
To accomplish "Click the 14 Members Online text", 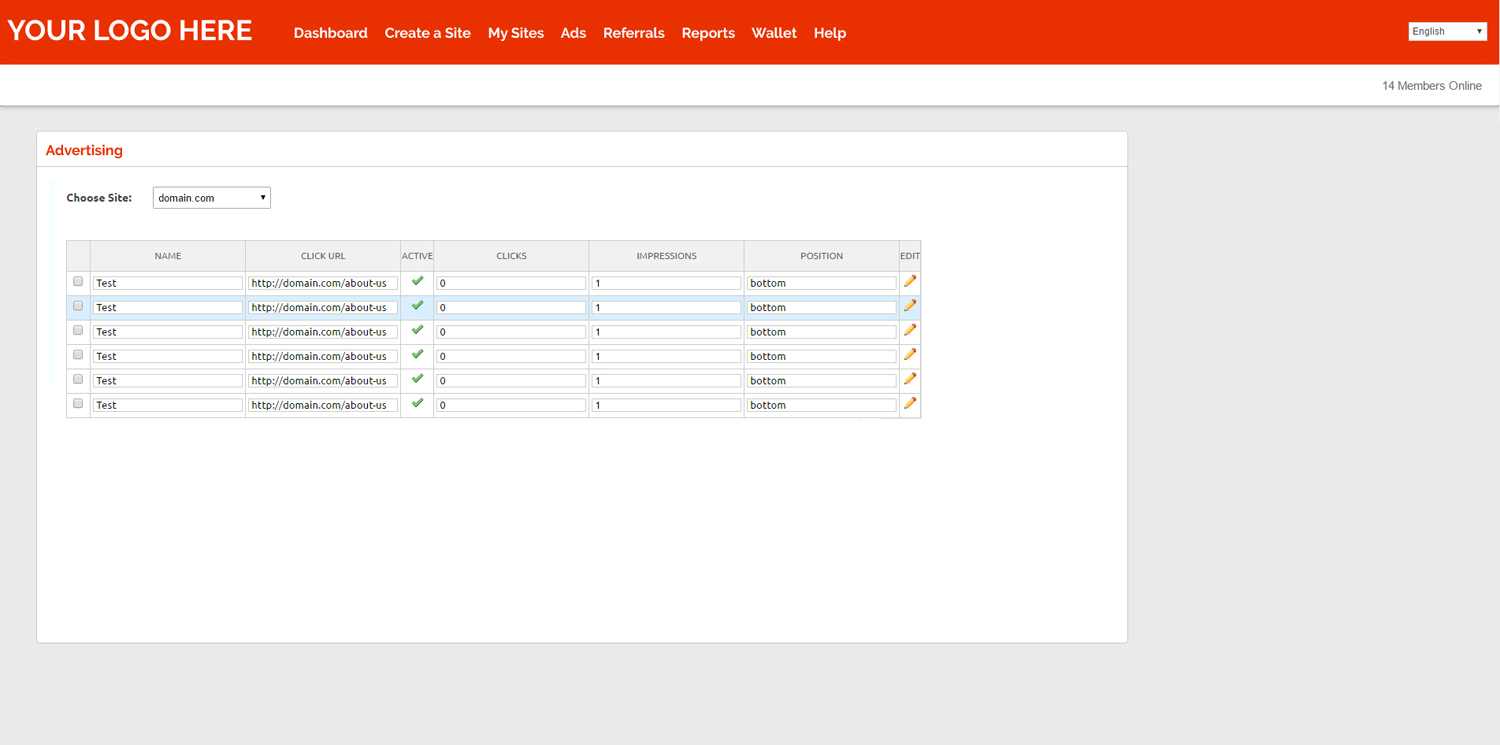I will pos(1432,86).
